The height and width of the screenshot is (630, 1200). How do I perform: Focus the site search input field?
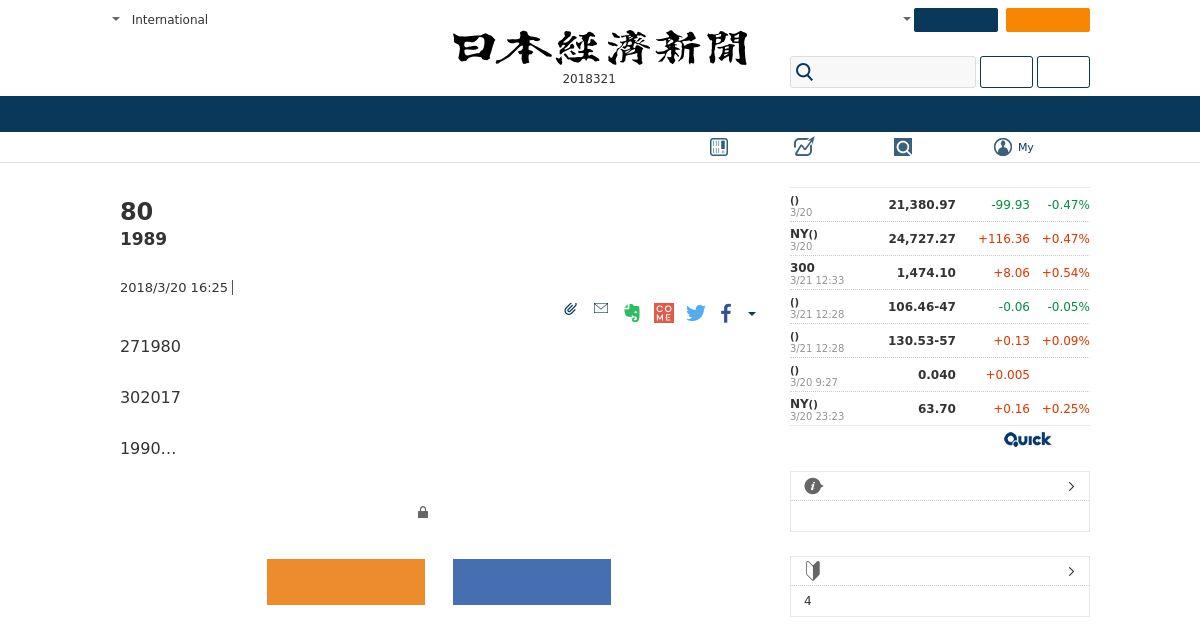(883, 72)
